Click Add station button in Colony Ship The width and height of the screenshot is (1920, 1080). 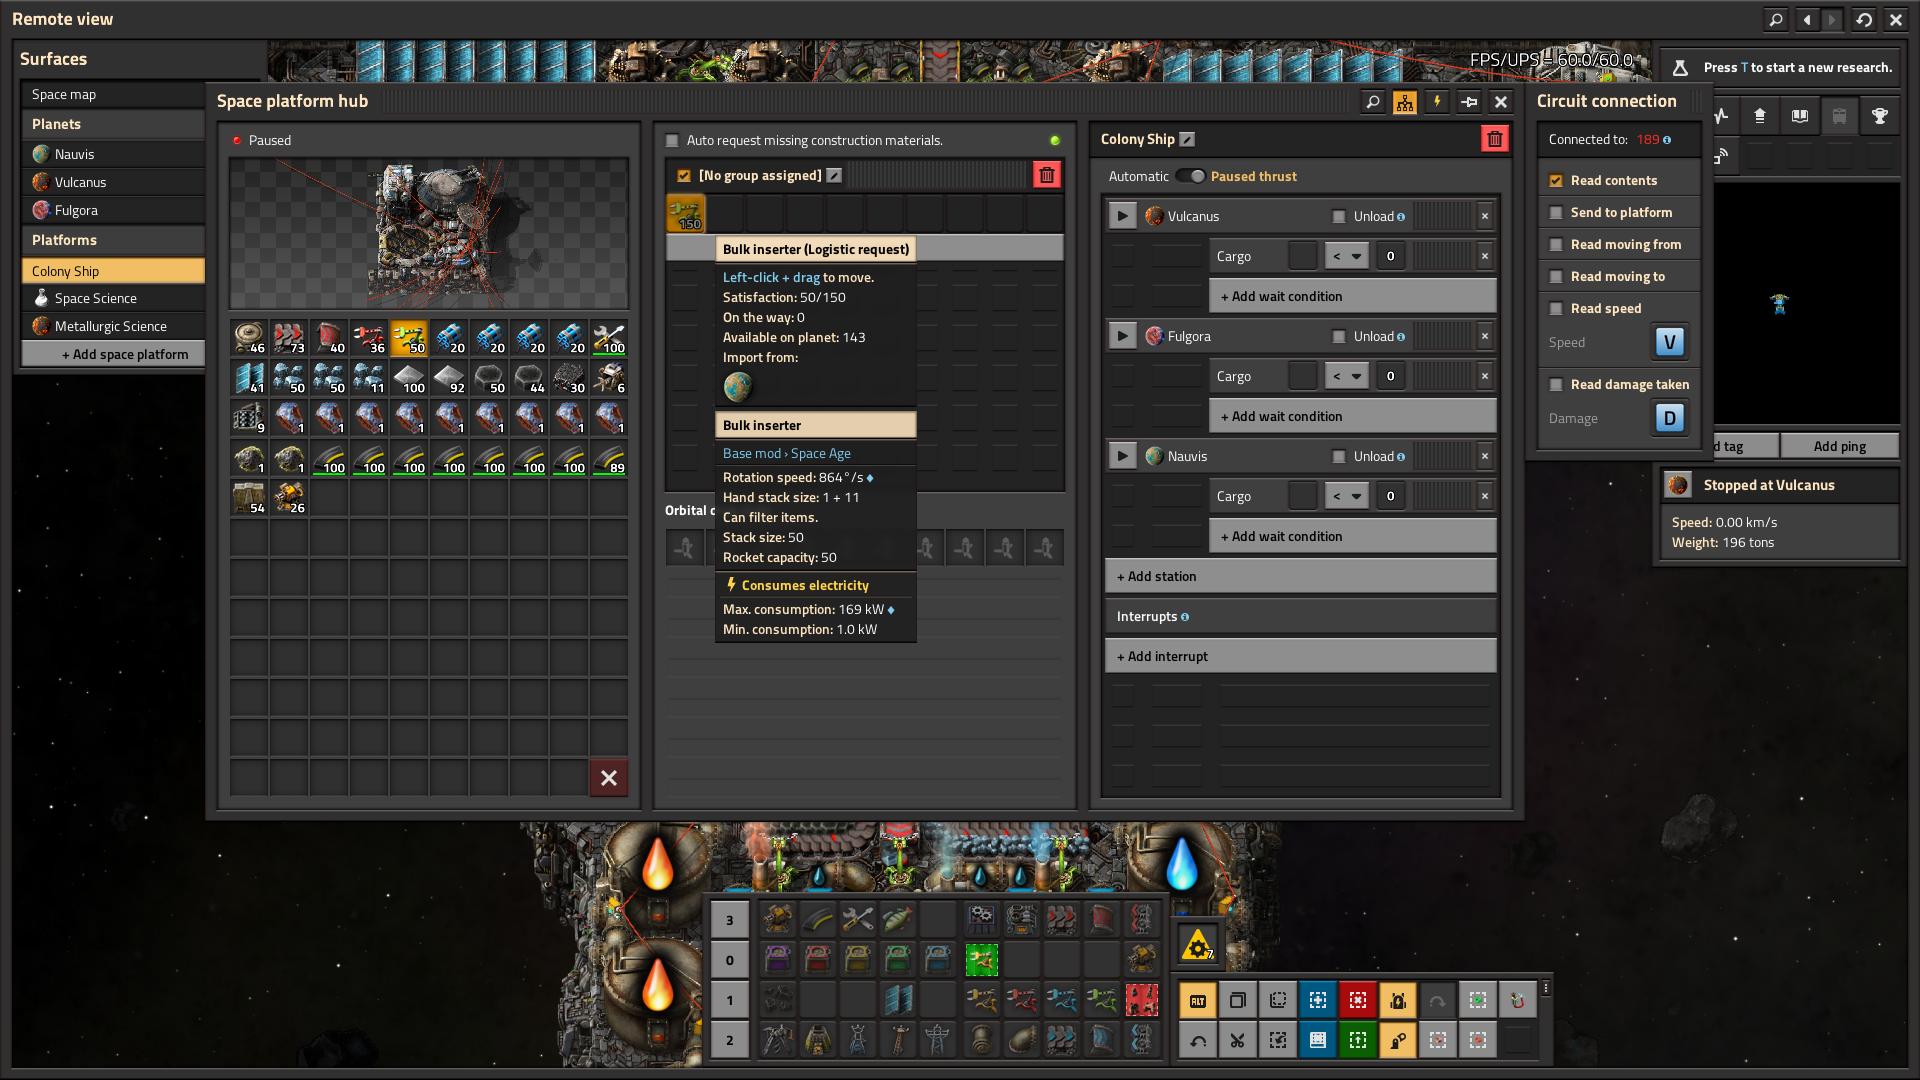[1300, 575]
